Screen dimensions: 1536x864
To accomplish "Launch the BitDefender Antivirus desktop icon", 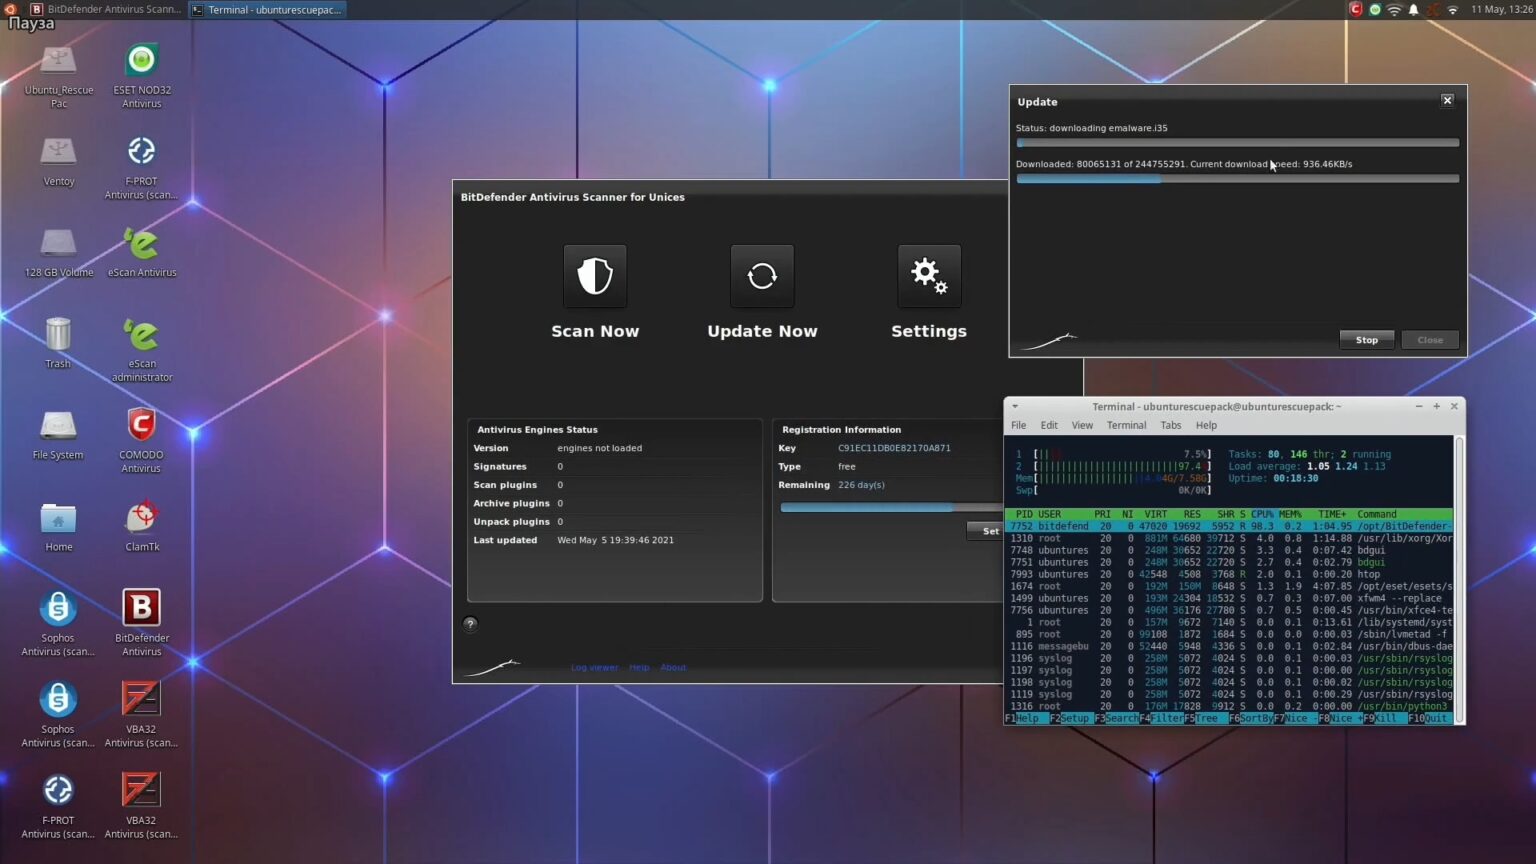I will [141, 623].
